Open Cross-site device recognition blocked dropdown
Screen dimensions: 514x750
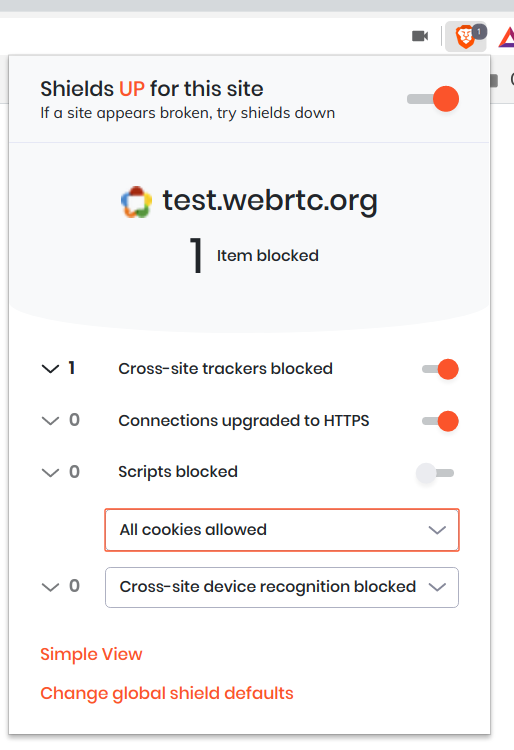click(282, 587)
